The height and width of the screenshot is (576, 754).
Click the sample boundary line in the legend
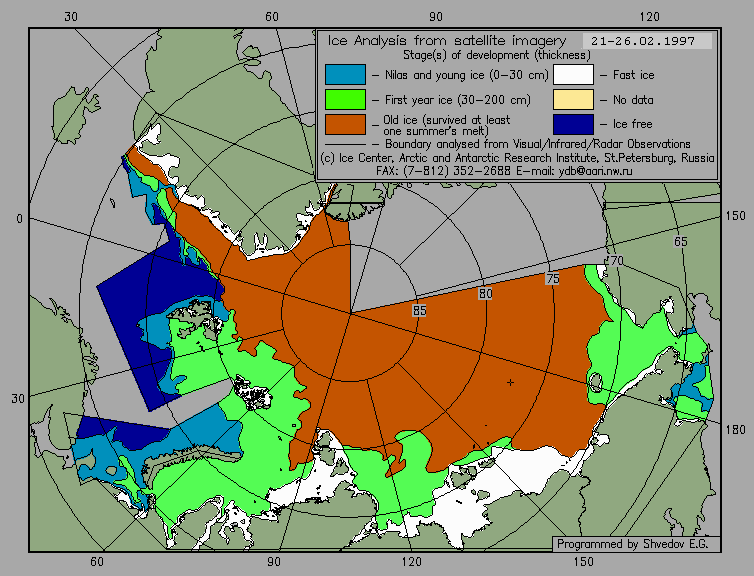[x=345, y=144]
